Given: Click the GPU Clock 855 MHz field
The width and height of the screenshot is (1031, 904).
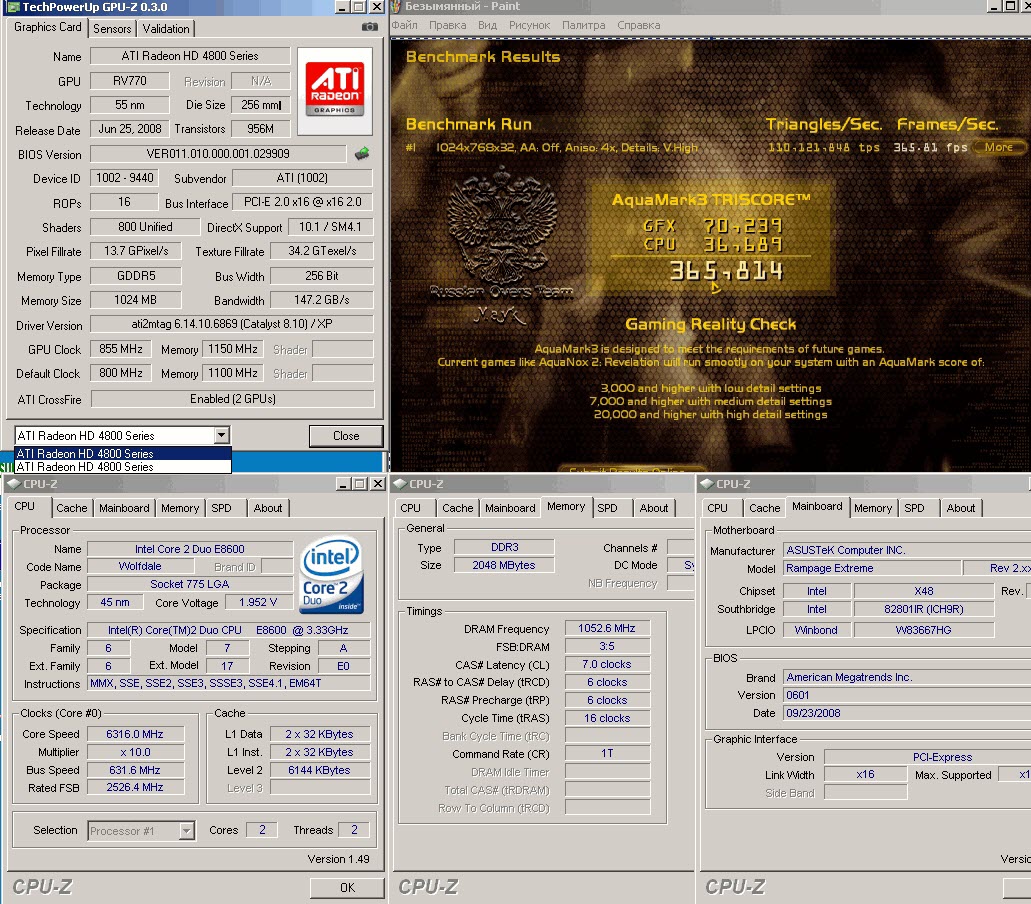Looking at the screenshot, I should point(120,349).
